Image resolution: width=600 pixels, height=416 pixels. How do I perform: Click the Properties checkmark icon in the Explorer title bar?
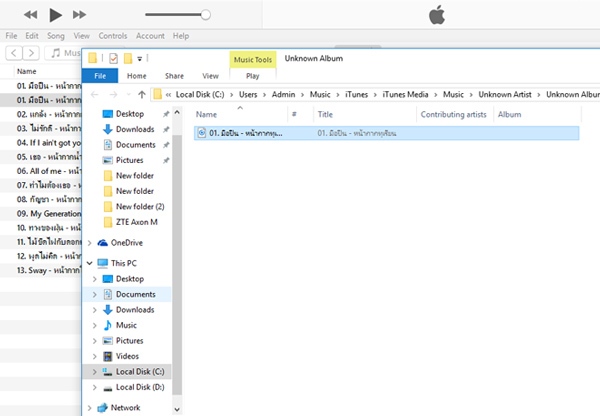tap(113, 59)
